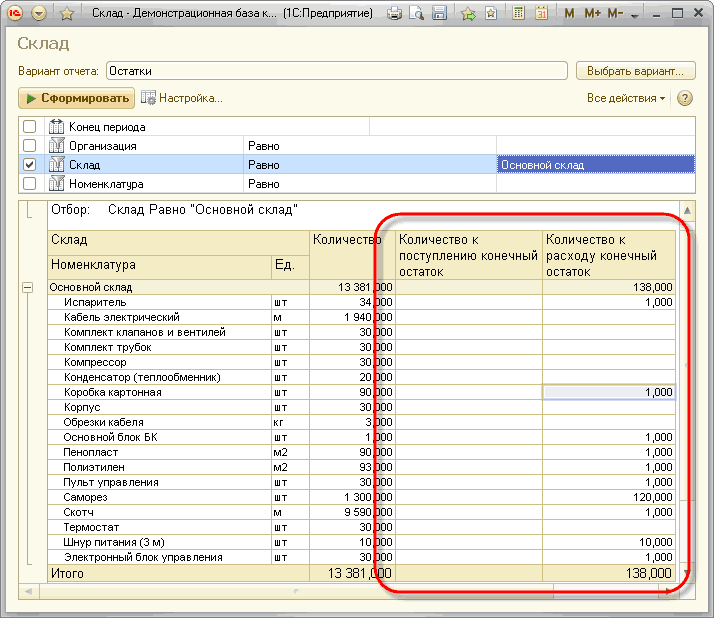Open the Все действия dropdown
Image resolution: width=714 pixels, height=618 pixels.
[x=626, y=98]
